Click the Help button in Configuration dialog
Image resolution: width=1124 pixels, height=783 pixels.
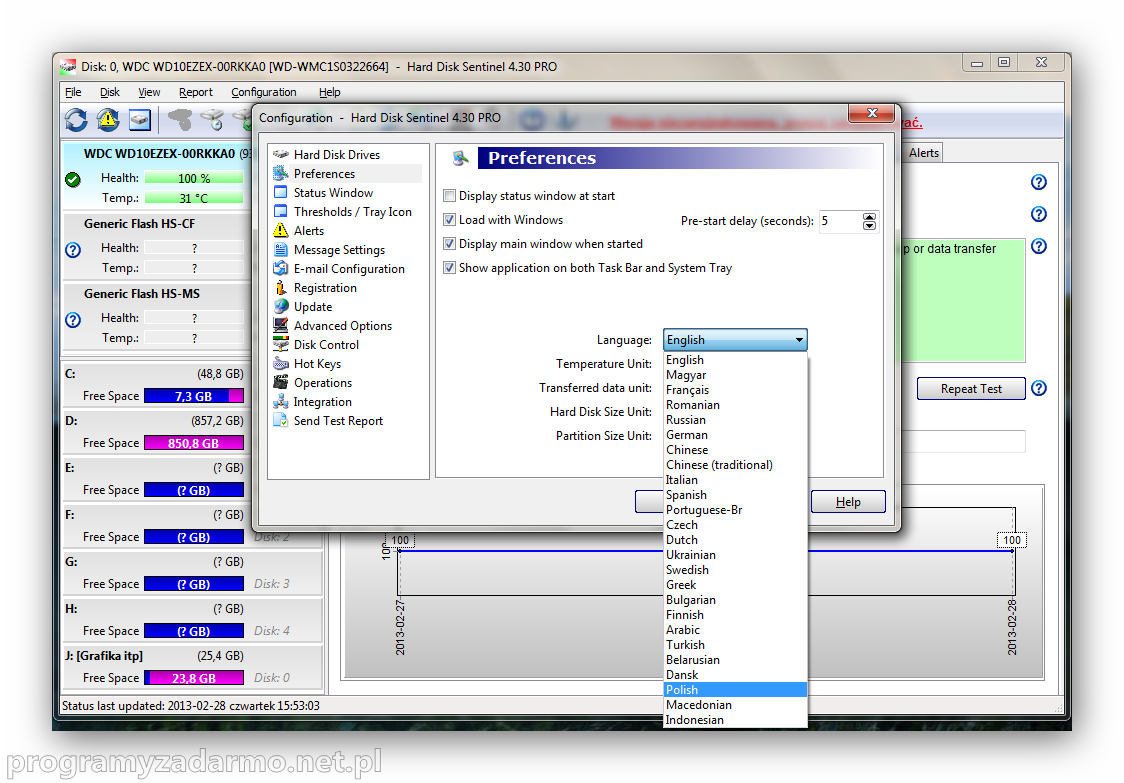pyautogui.click(x=848, y=502)
